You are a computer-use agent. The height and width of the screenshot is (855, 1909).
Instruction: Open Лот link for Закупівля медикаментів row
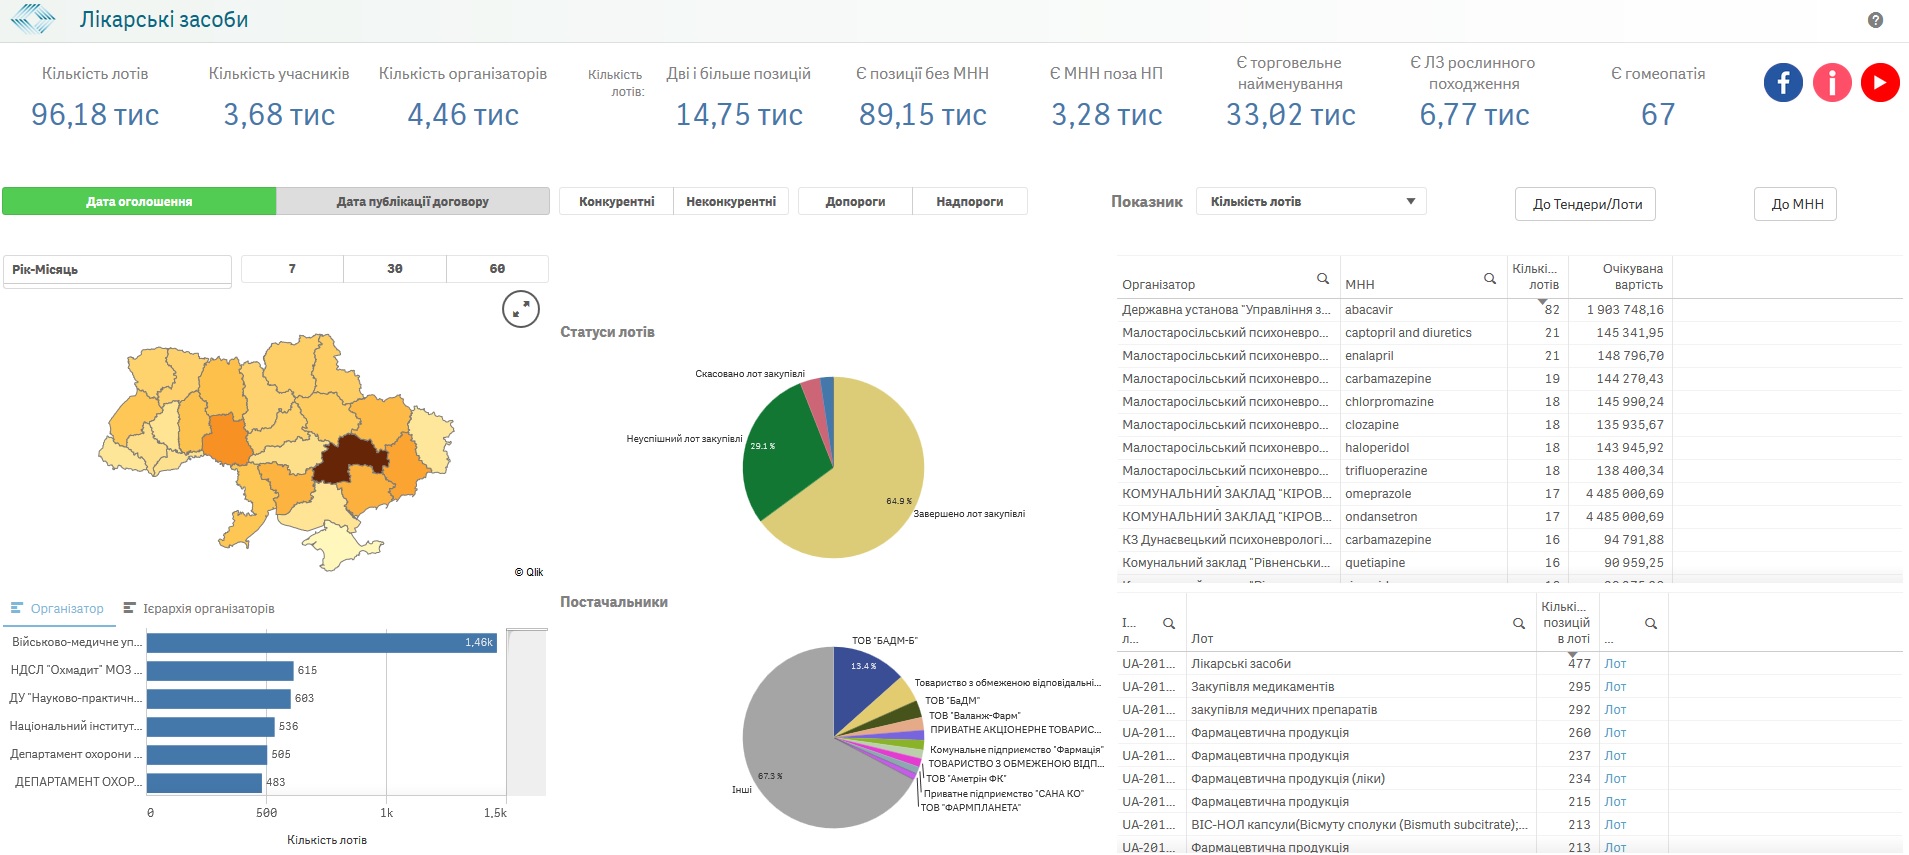(x=1615, y=687)
